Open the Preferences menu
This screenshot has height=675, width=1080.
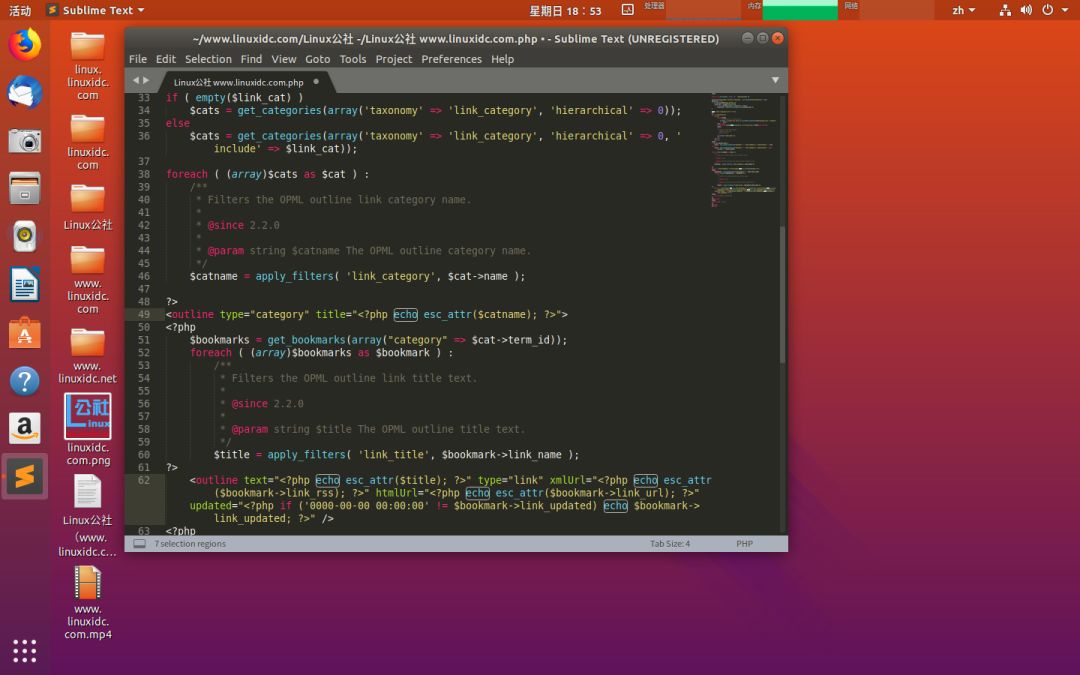tap(451, 59)
